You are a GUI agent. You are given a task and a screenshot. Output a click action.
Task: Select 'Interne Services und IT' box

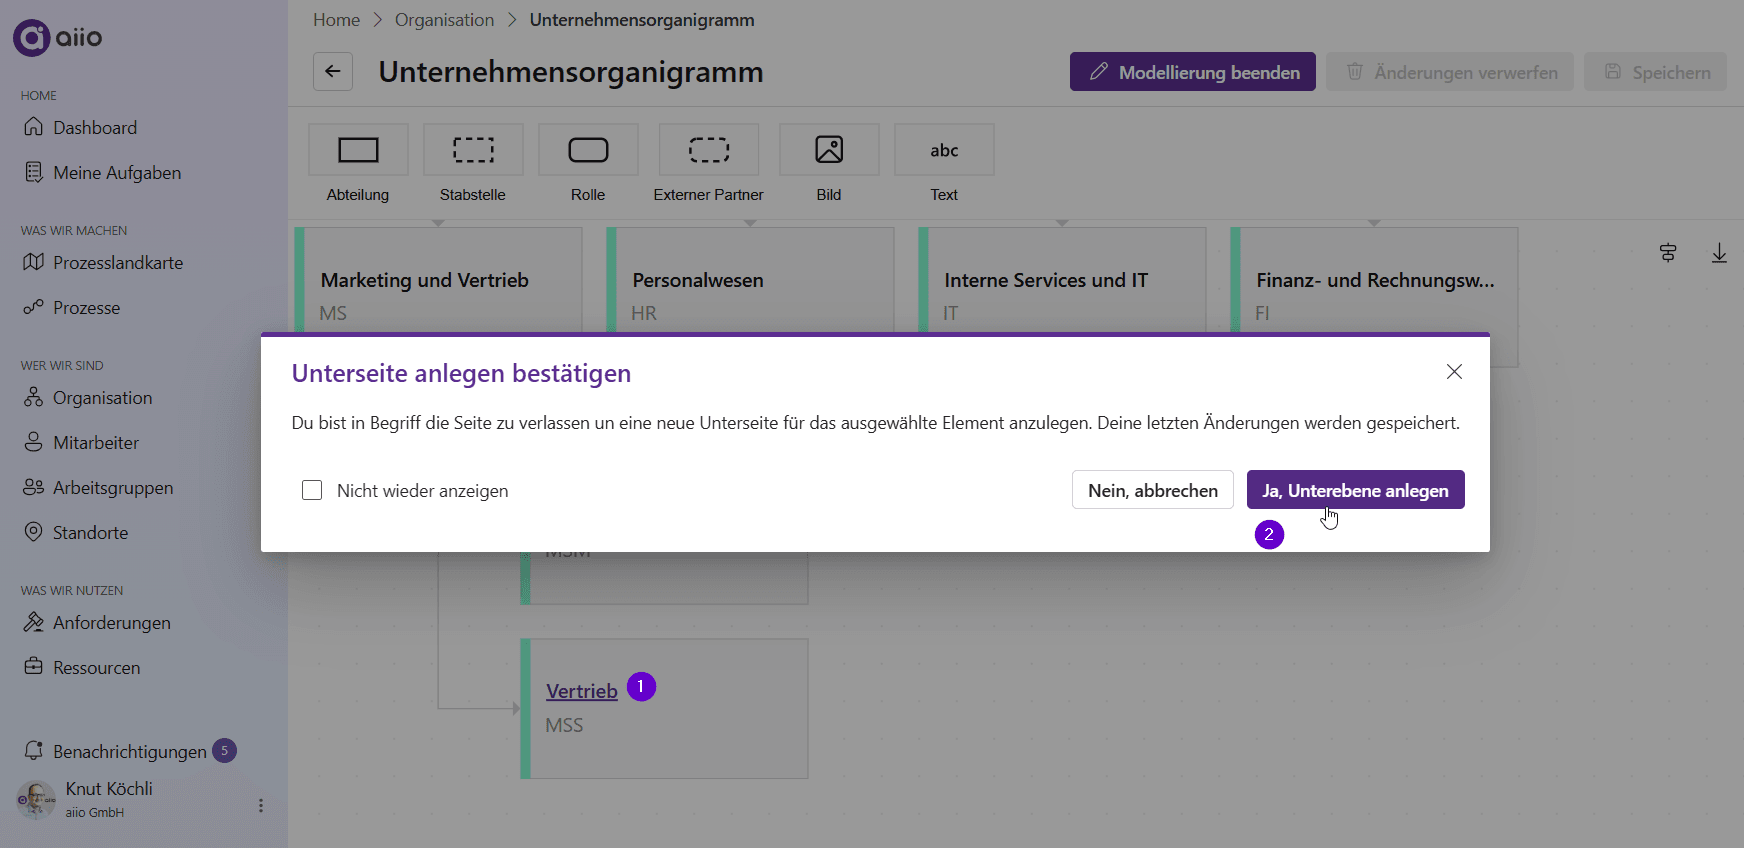[x=1063, y=280]
